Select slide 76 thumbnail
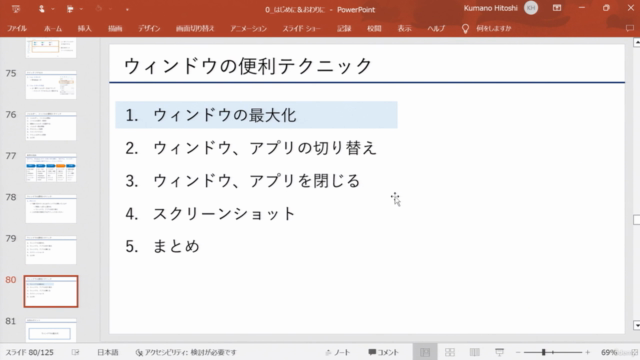640x360 pixels. [x=51, y=126]
